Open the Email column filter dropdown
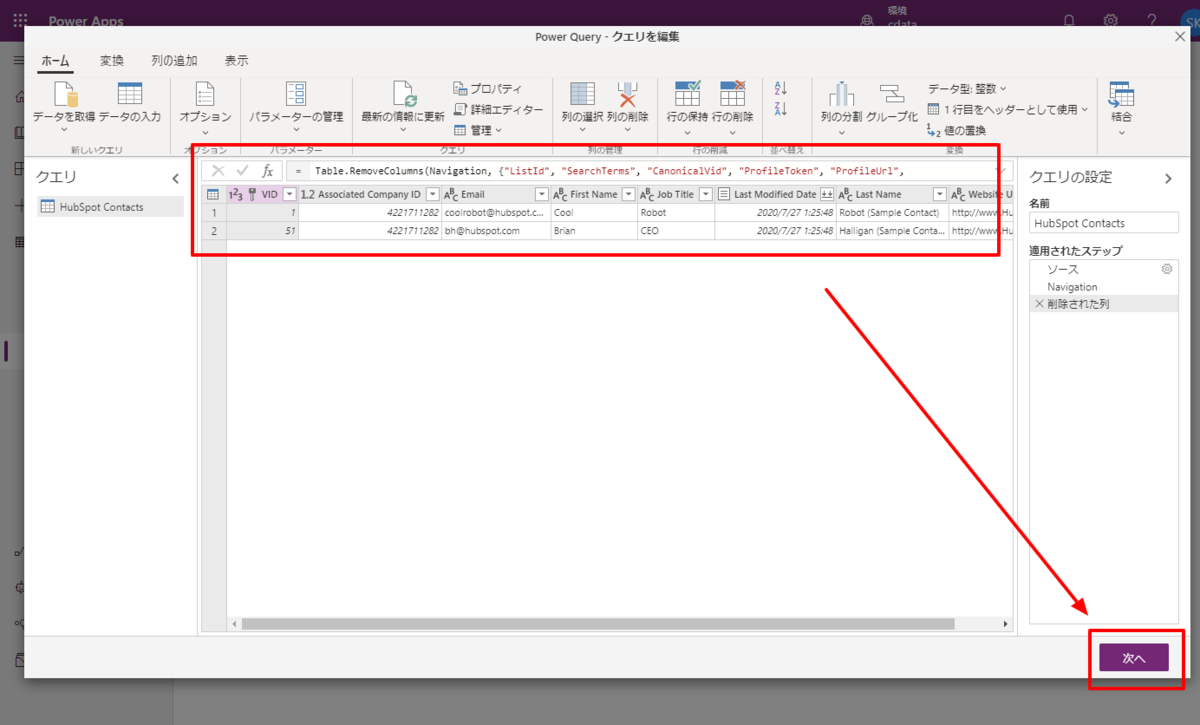This screenshot has width=1200, height=725. pos(542,194)
